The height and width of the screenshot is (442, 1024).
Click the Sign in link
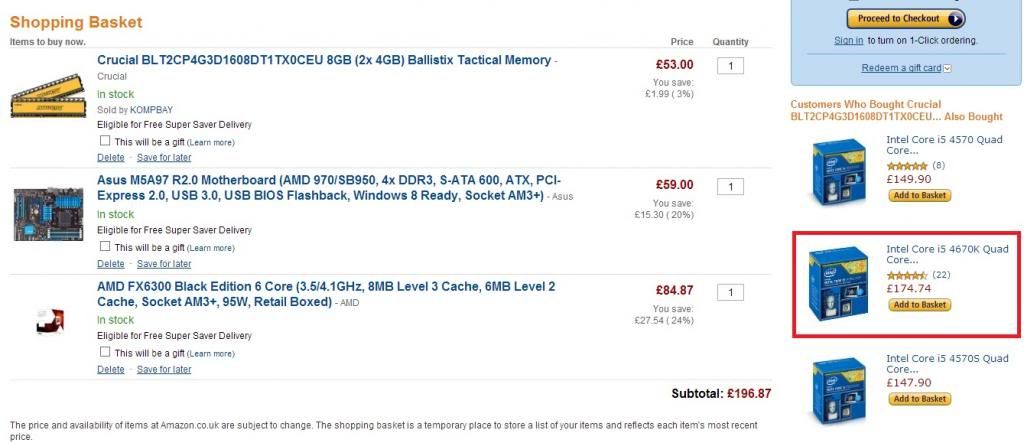(x=848, y=40)
